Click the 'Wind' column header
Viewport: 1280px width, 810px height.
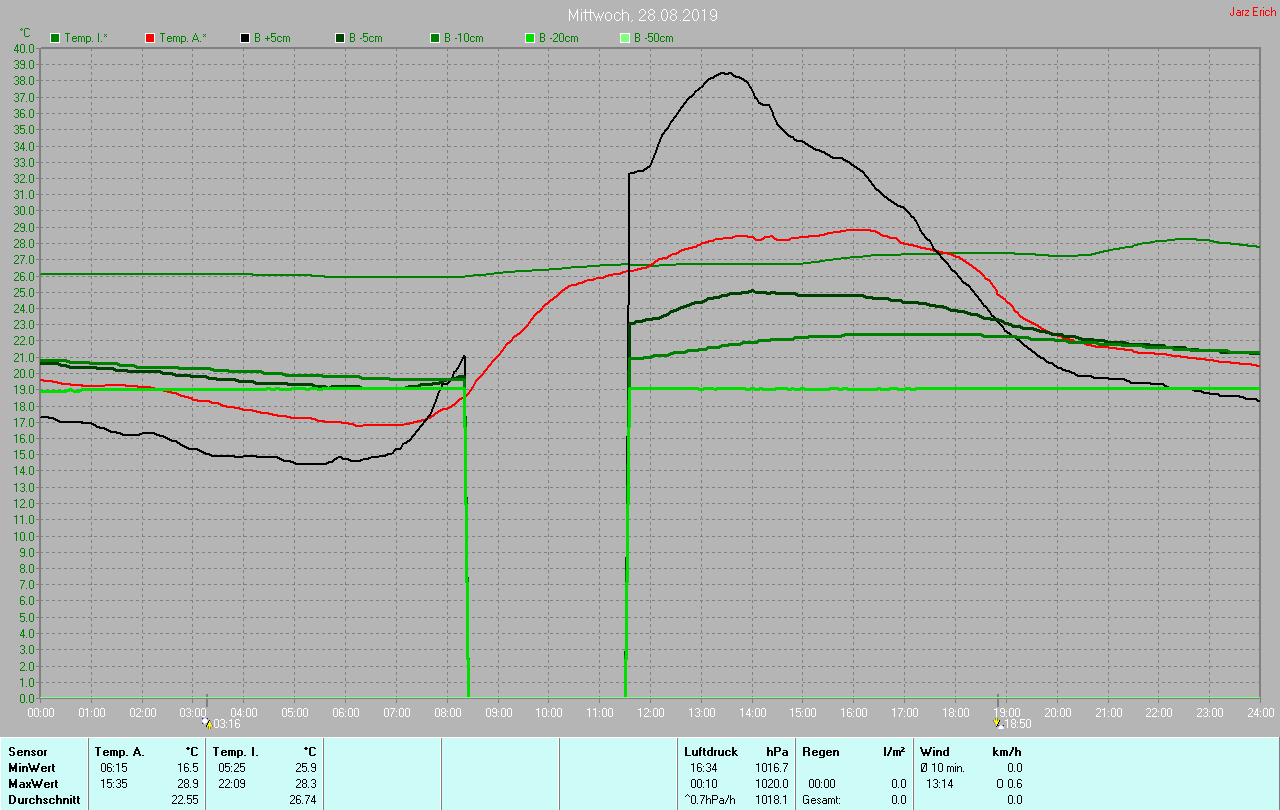(x=935, y=751)
